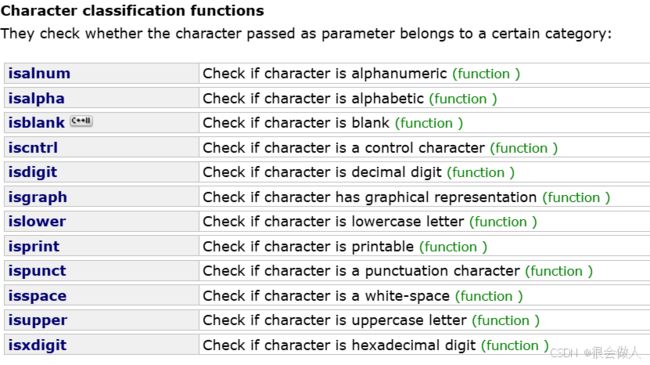650x365 pixels.
Task: Open the isspace function link
Action: 37,296
